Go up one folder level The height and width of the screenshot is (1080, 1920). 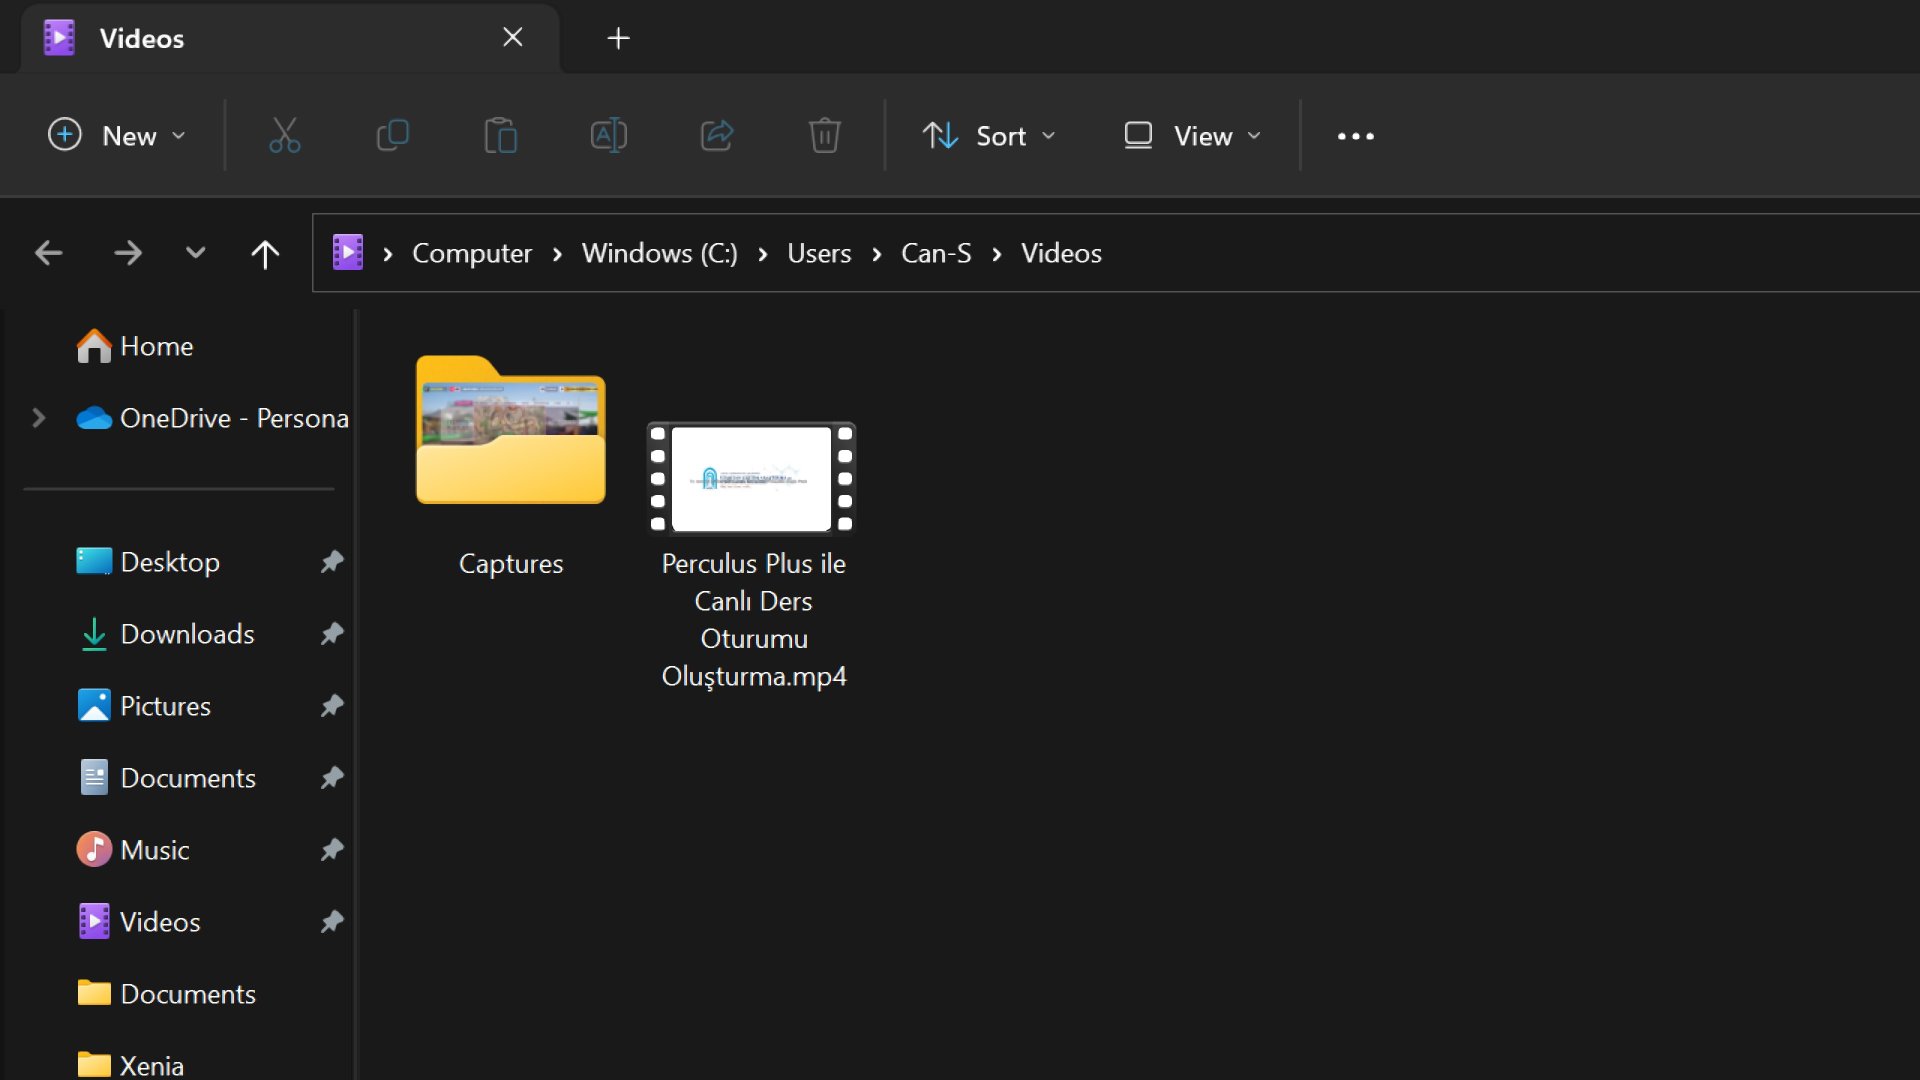tap(265, 254)
